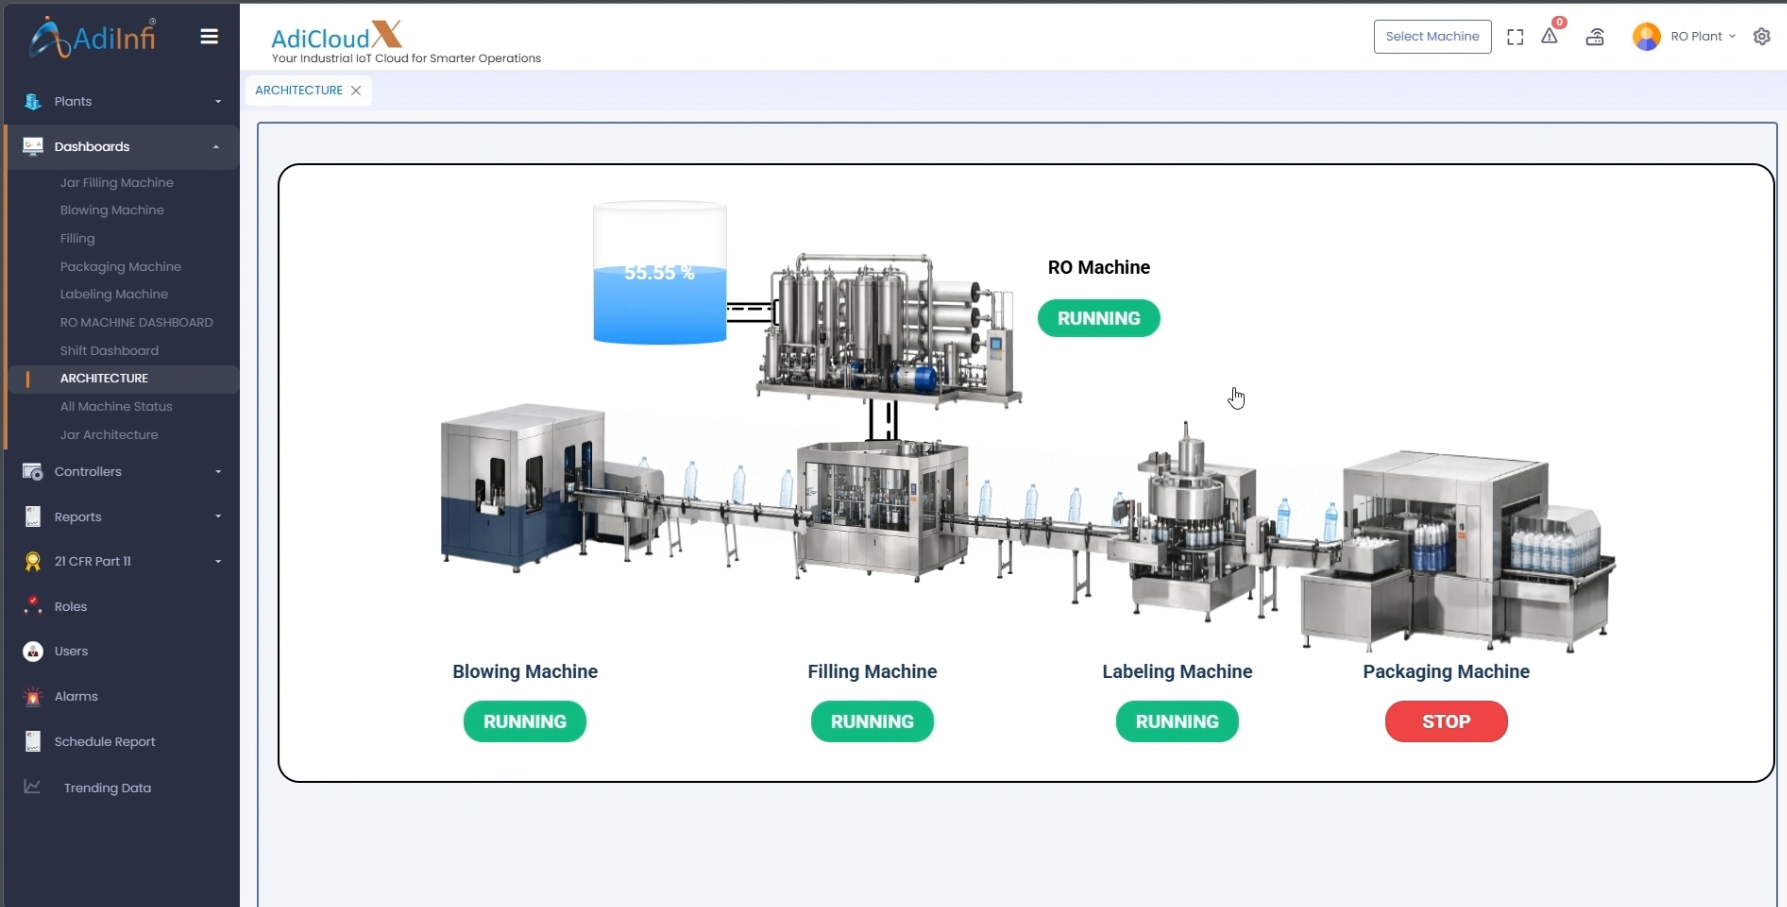The width and height of the screenshot is (1787, 907).
Task: Click the Select Machine button
Action: (1432, 37)
